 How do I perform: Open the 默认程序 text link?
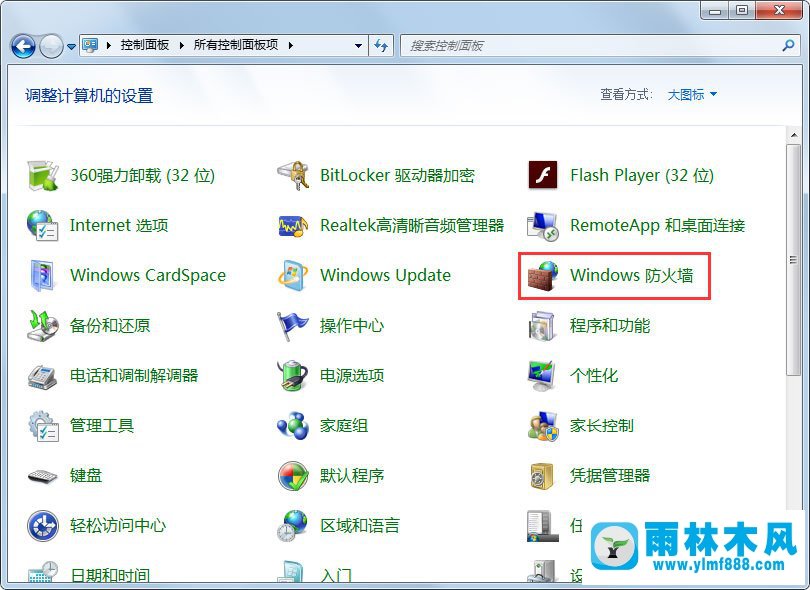tap(352, 476)
